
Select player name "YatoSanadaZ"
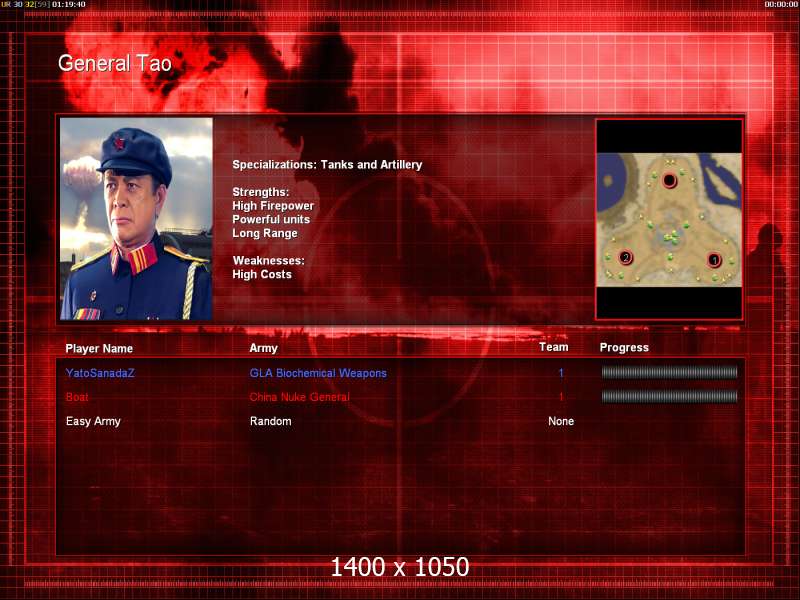tap(100, 373)
